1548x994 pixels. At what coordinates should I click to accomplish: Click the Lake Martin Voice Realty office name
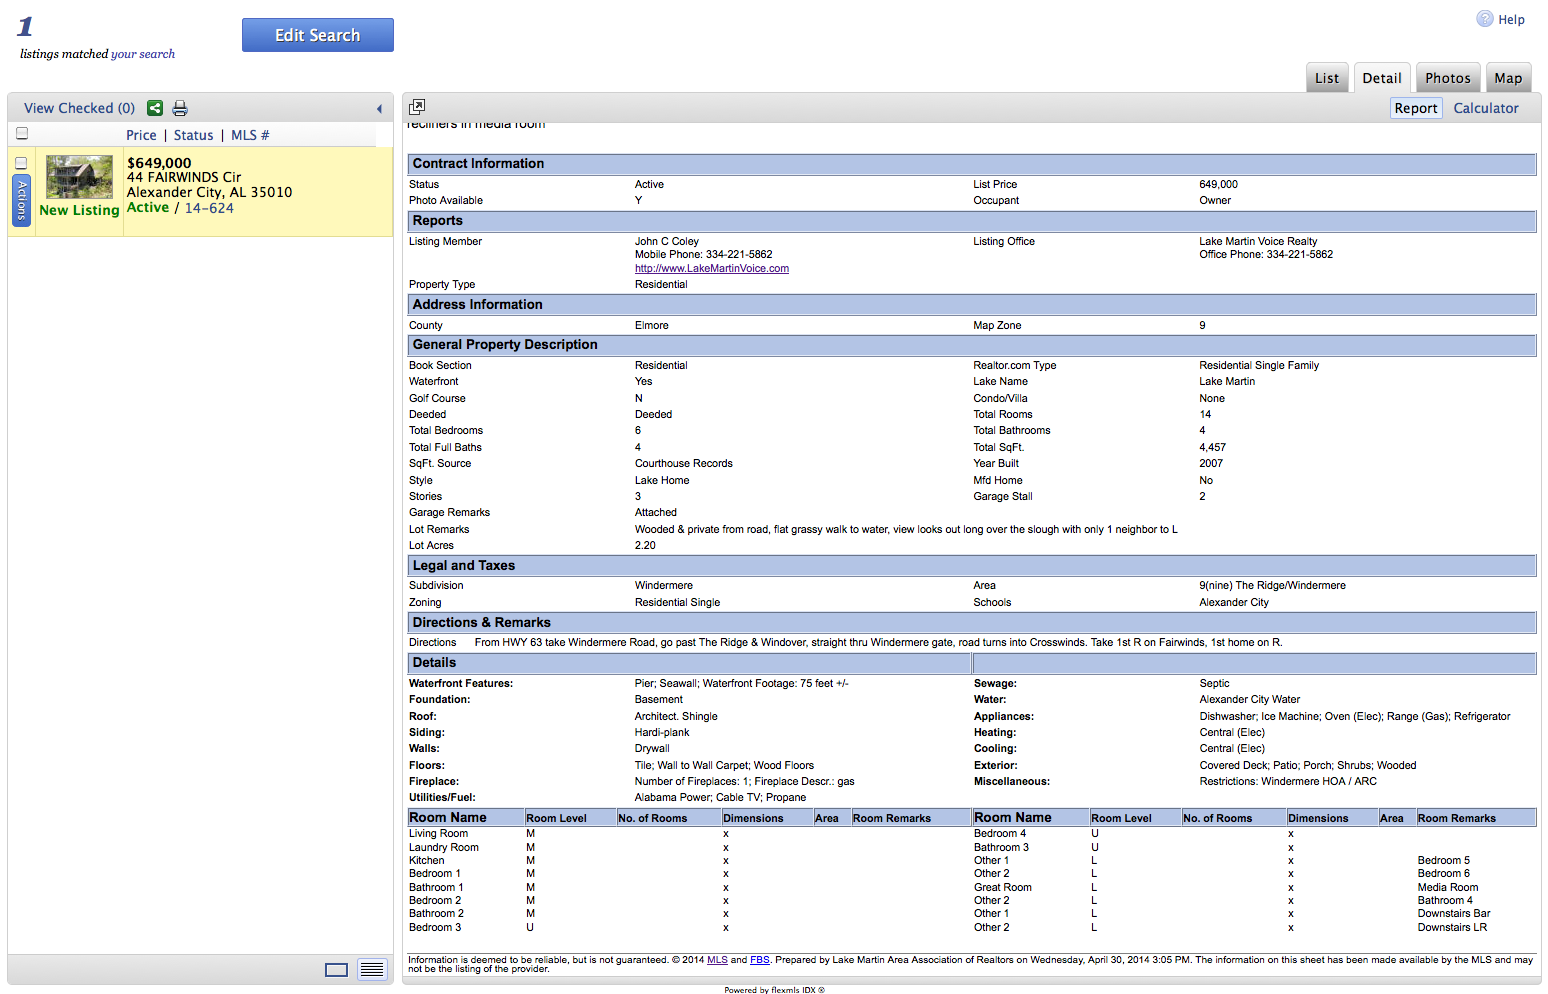pyautogui.click(x=1258, y=241)
